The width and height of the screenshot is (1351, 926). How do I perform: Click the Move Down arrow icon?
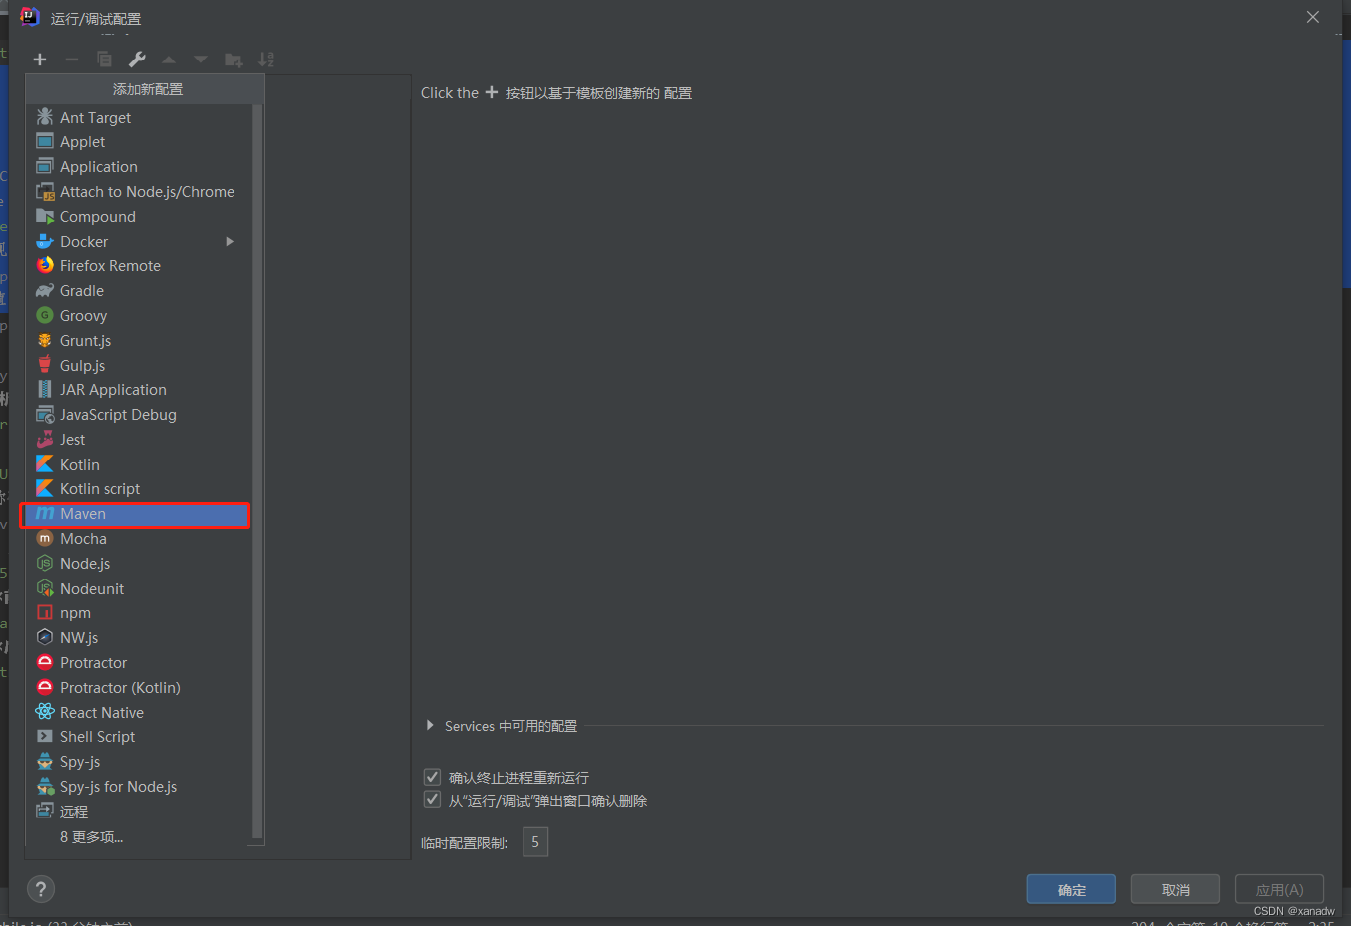[x=201, y=60]
